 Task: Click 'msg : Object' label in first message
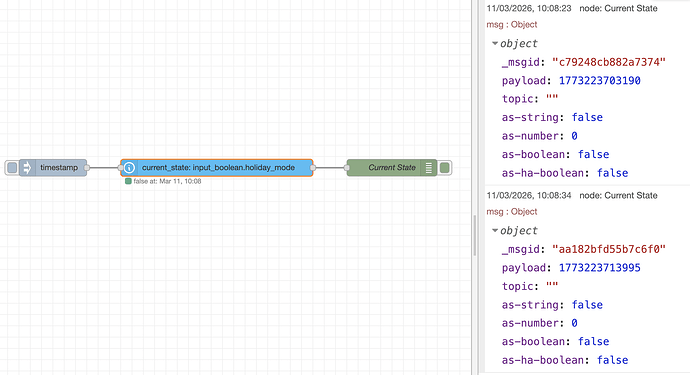click(512, 25)
